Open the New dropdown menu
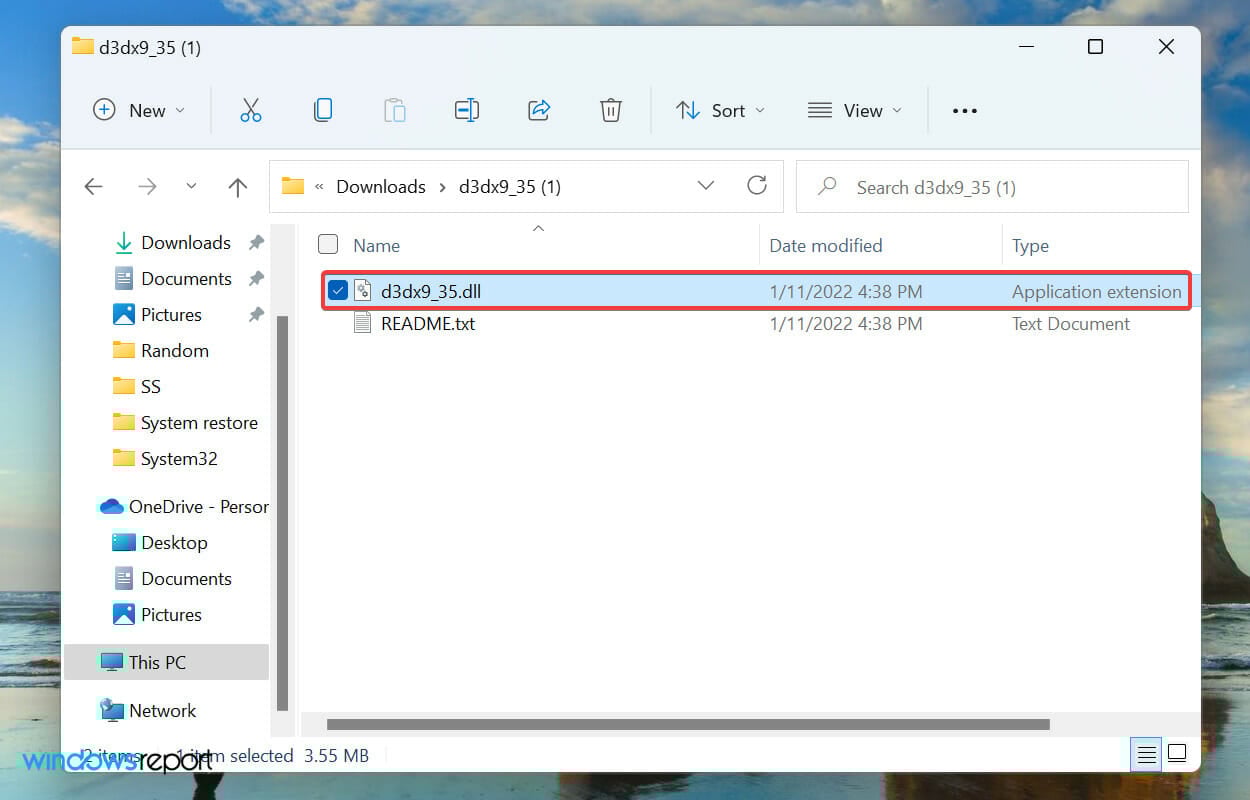Screen dimensions: 1250x800 click(x=139, y=110)
